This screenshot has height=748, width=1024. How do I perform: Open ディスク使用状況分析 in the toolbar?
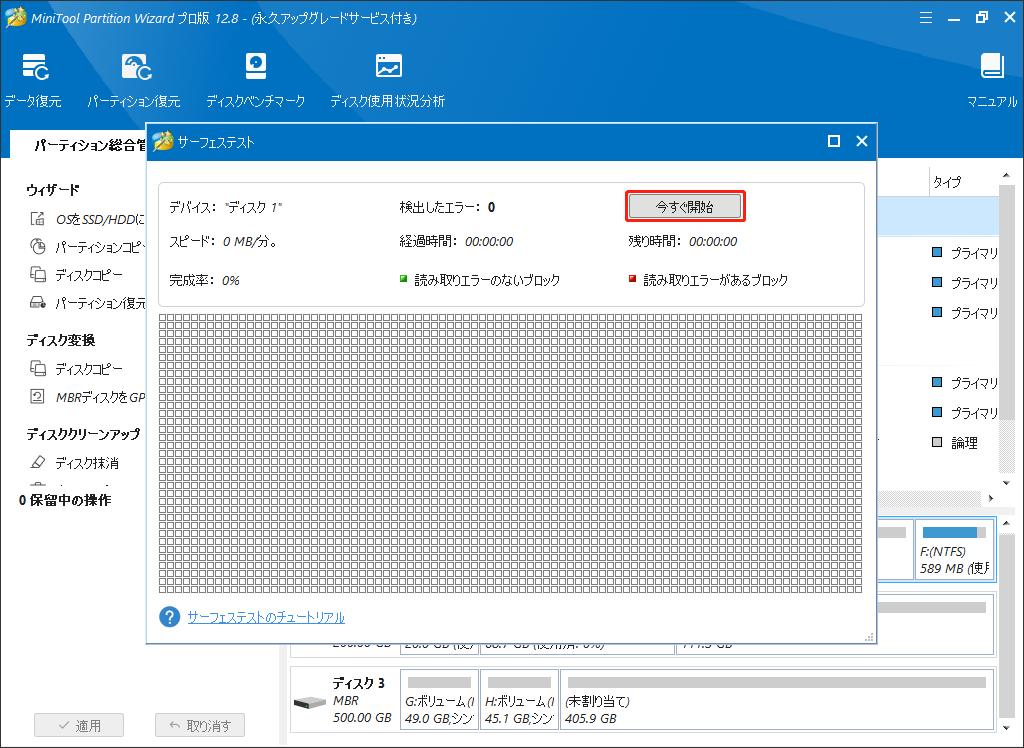coord(387,80)
